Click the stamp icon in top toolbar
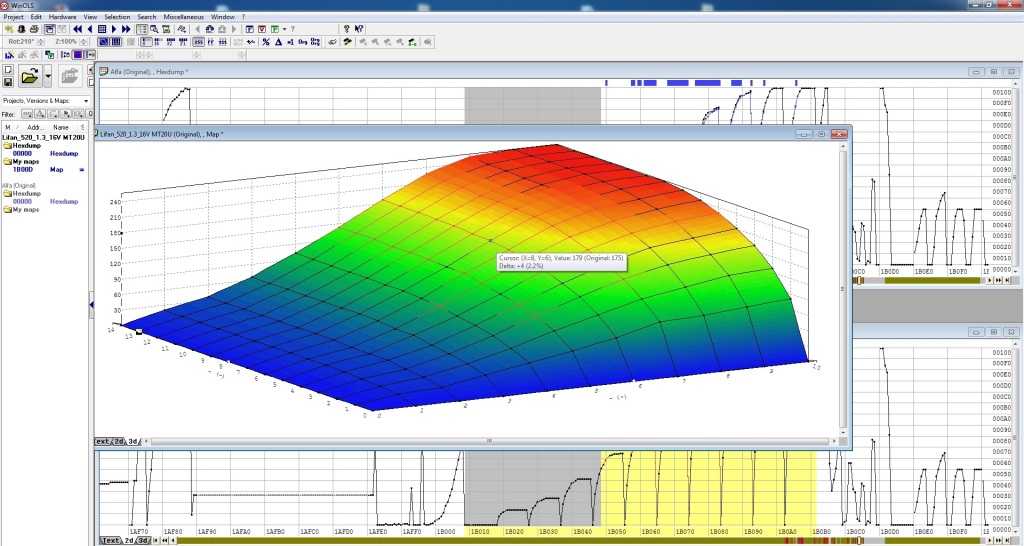The height and width of the screenshot is (546, 1024). (21, 29)
